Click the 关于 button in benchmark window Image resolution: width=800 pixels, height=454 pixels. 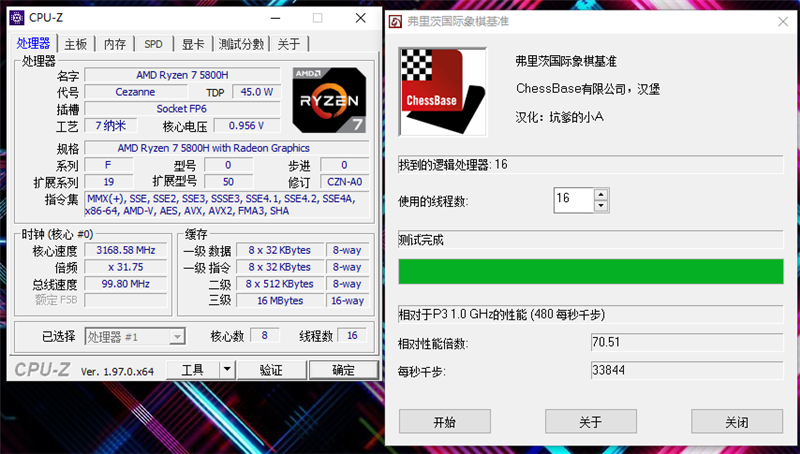point(591,422)
